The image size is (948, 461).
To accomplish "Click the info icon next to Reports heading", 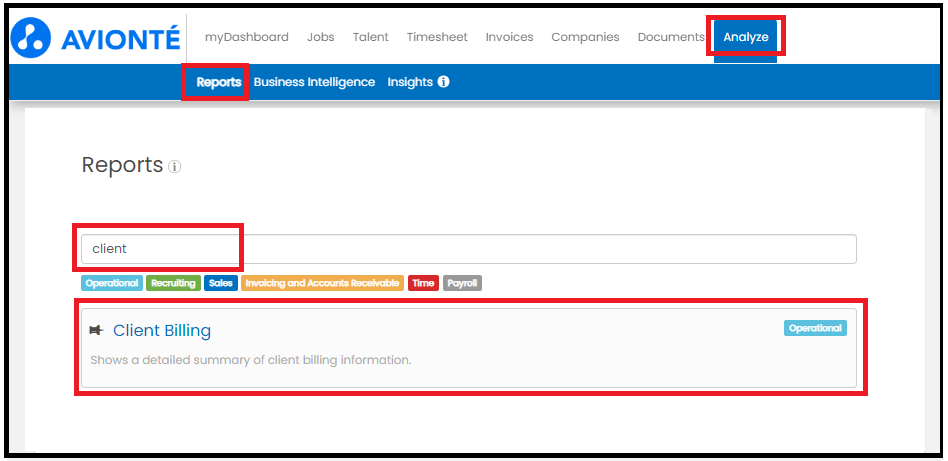I will point(174,166).
